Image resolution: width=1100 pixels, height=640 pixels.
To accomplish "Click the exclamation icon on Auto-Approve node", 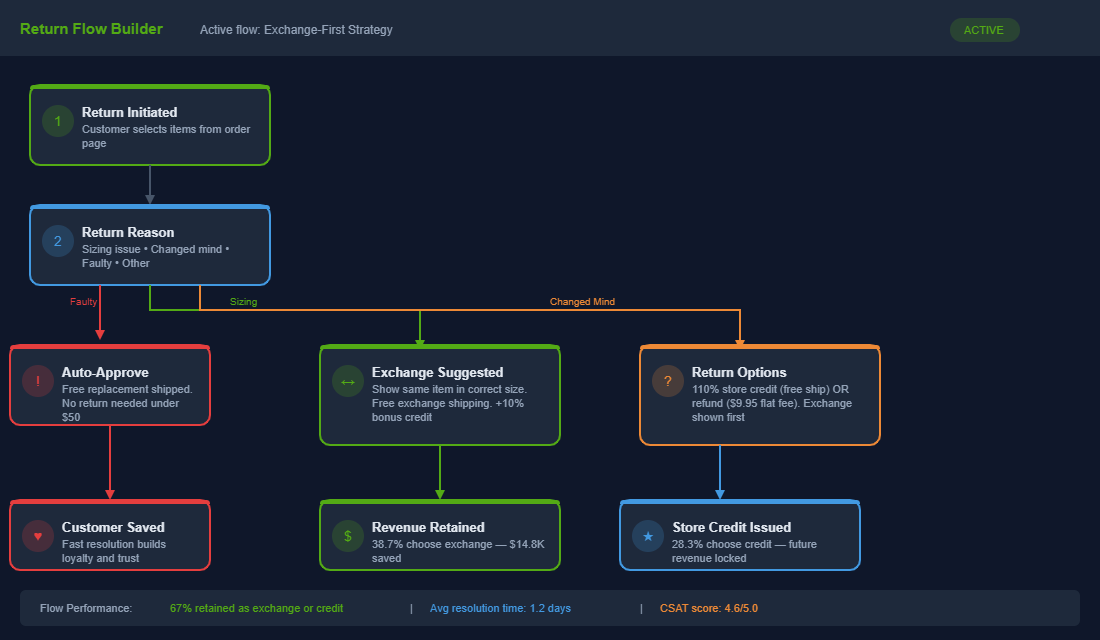I will [37, 381].
